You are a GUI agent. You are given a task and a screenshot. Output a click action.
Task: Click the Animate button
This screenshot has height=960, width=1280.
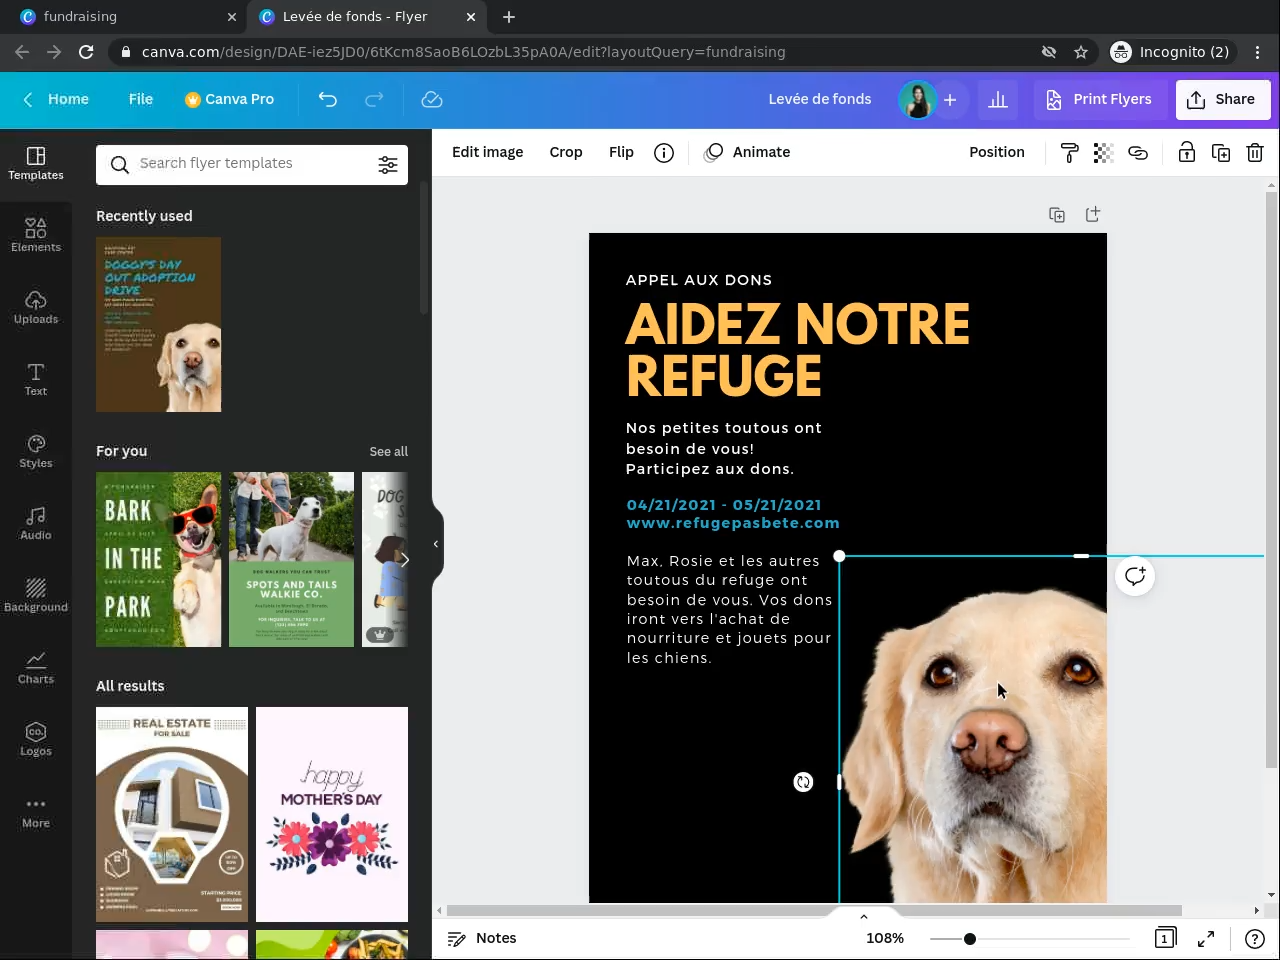pyautogui.click(x=747, y=152)
